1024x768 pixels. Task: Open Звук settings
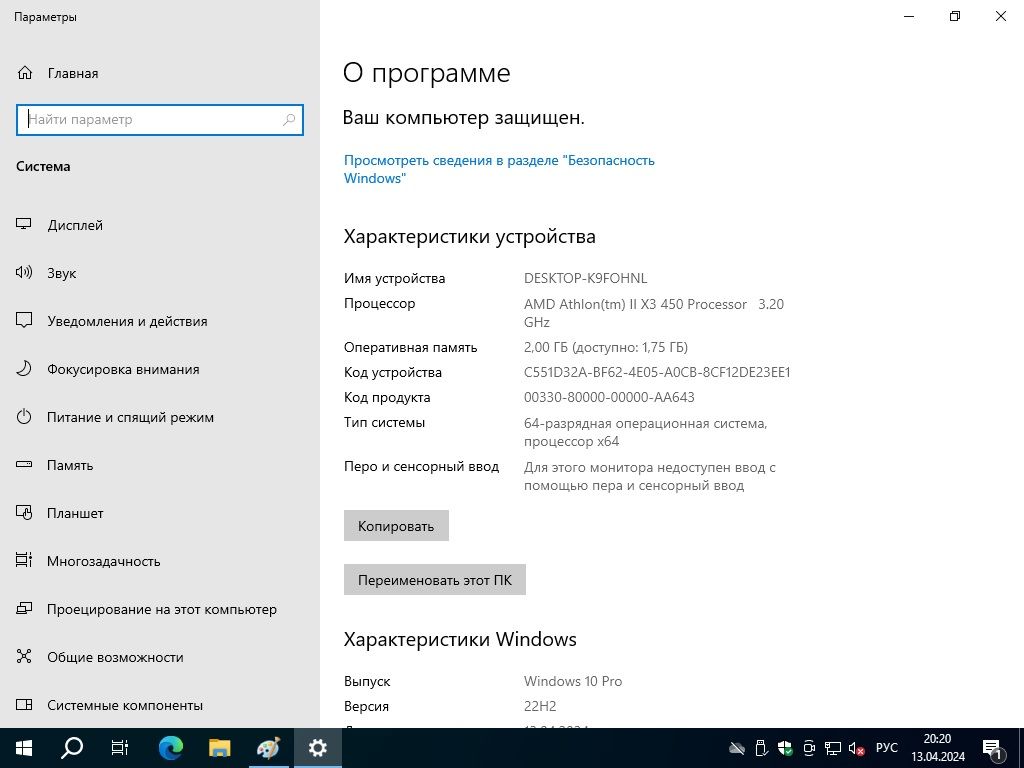pos(61,273)
